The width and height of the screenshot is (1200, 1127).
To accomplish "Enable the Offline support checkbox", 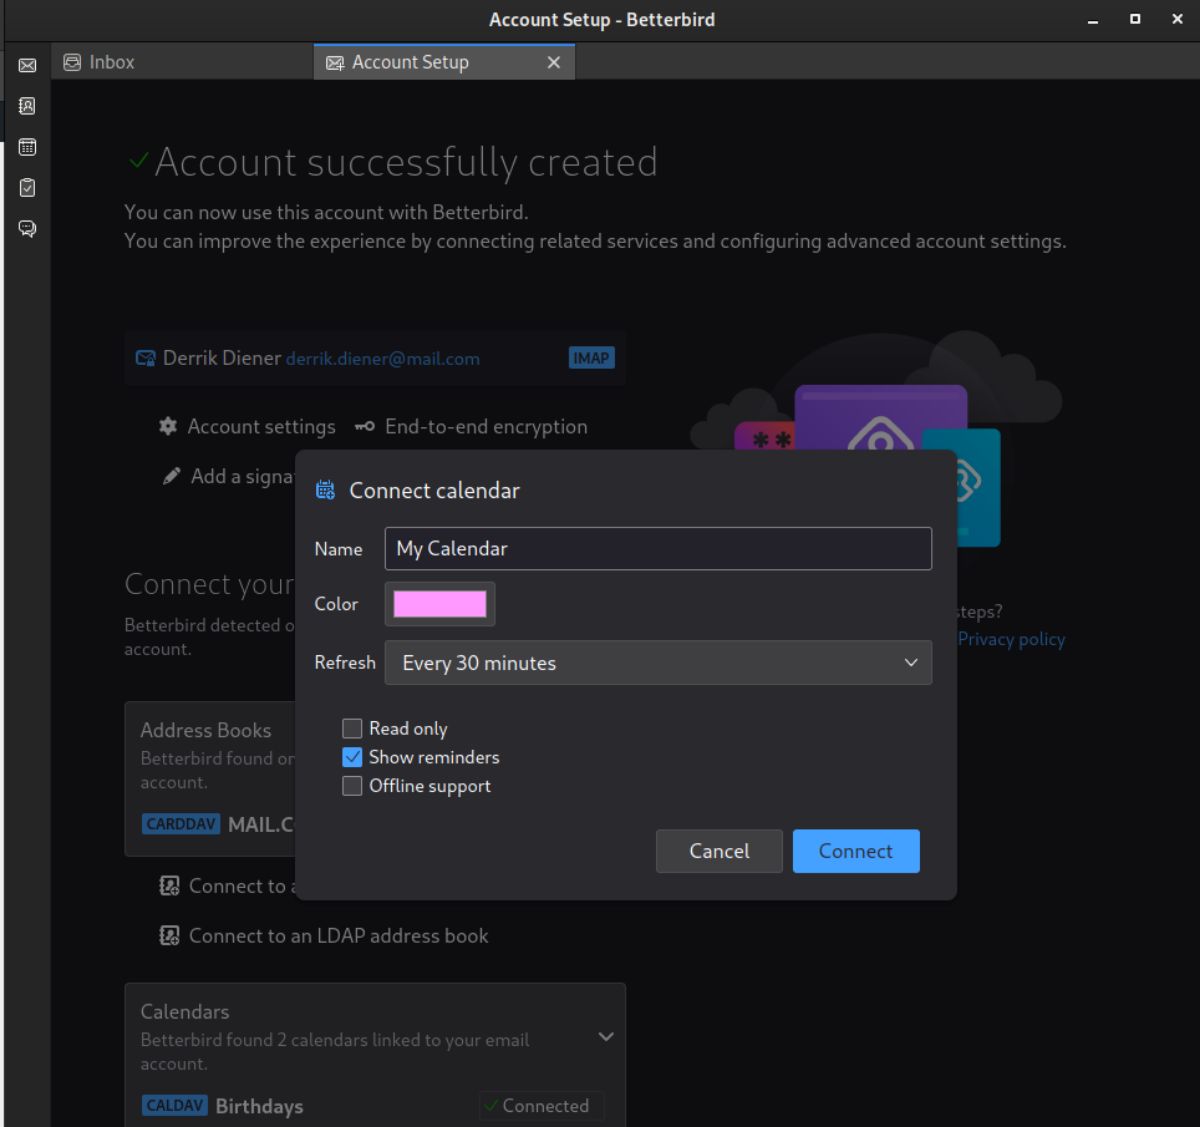I will click(352, 786).
